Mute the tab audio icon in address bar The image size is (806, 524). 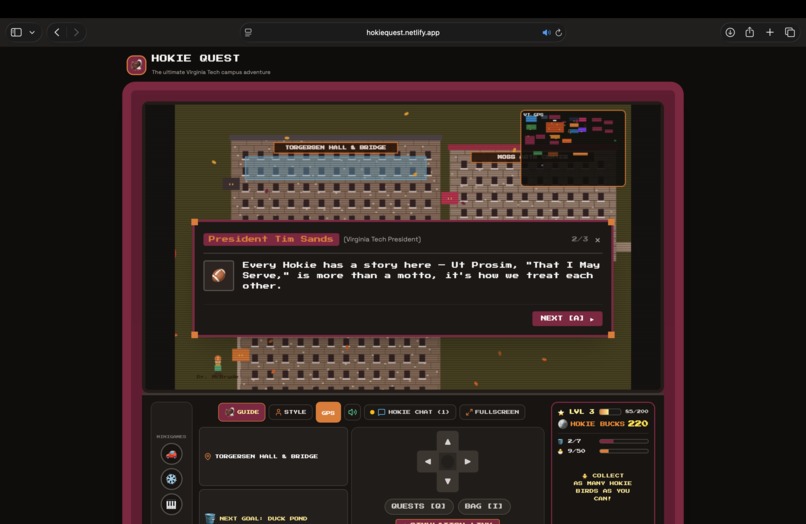[x=545, y=32]
